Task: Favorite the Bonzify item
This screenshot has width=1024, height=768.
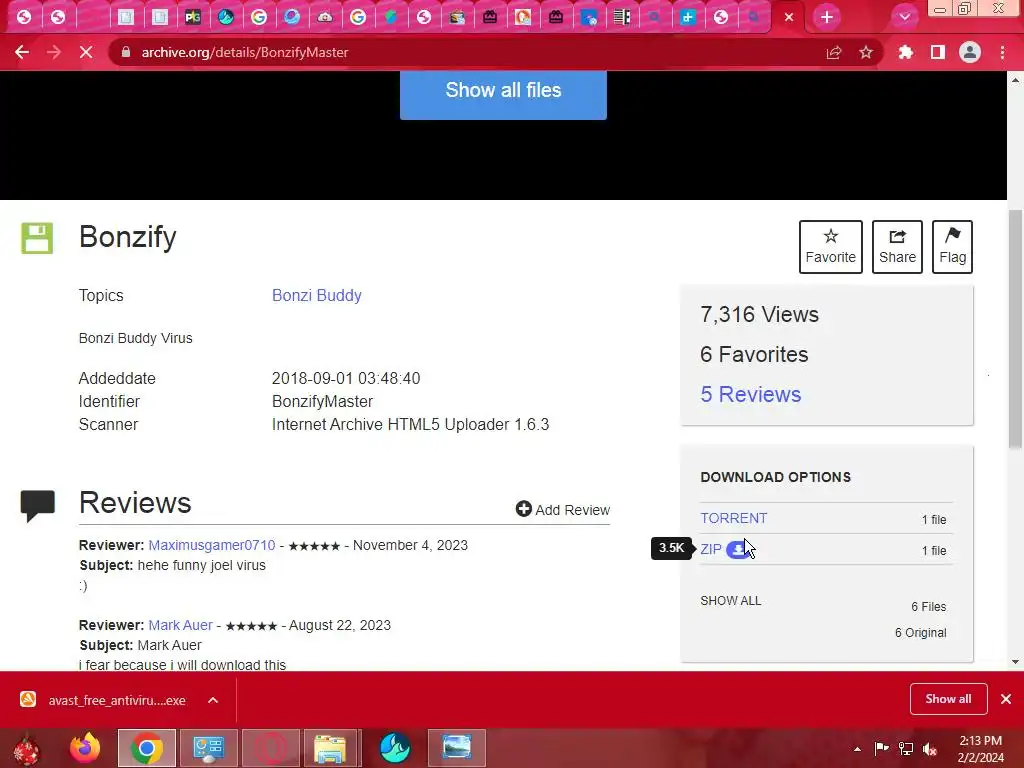Action: 831,247
